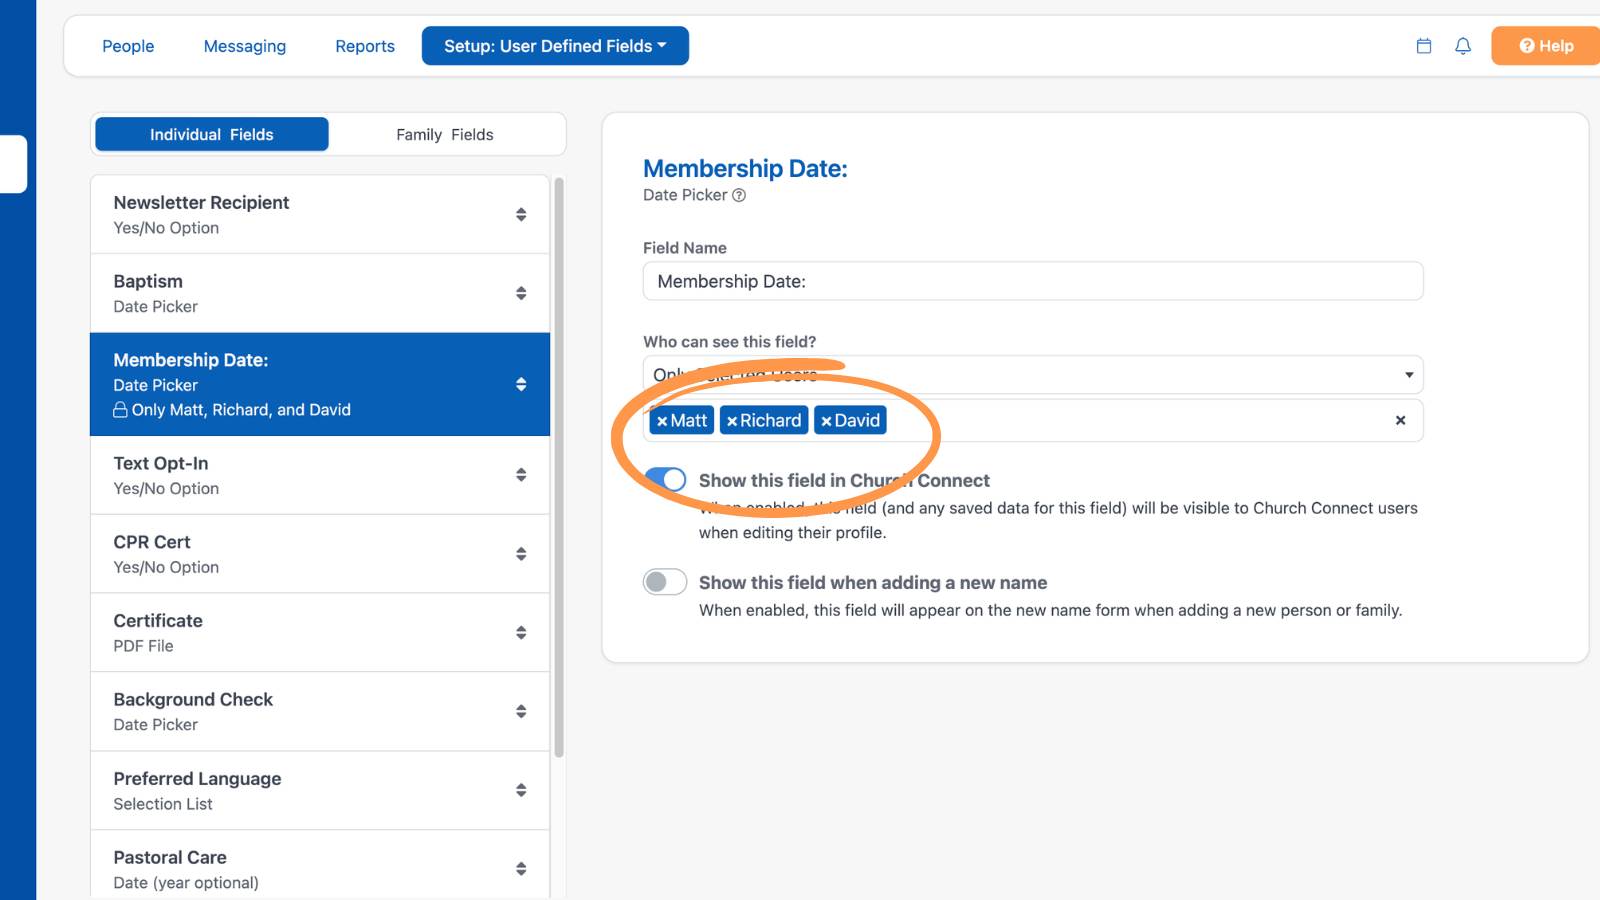
Task: Click the white tab on the blue sidebar
Action: point(13,164)
